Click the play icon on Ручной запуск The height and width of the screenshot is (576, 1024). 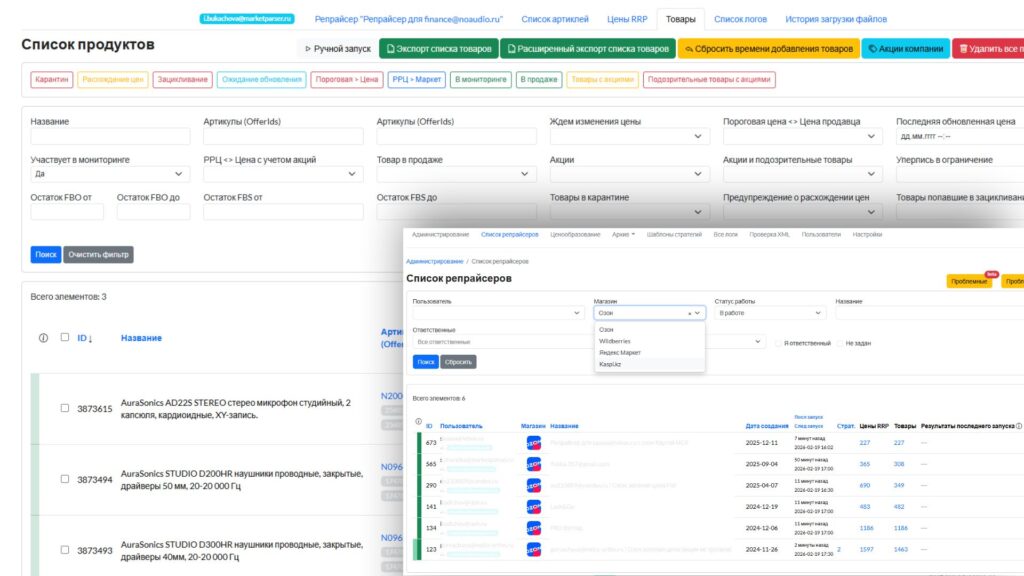308,48
